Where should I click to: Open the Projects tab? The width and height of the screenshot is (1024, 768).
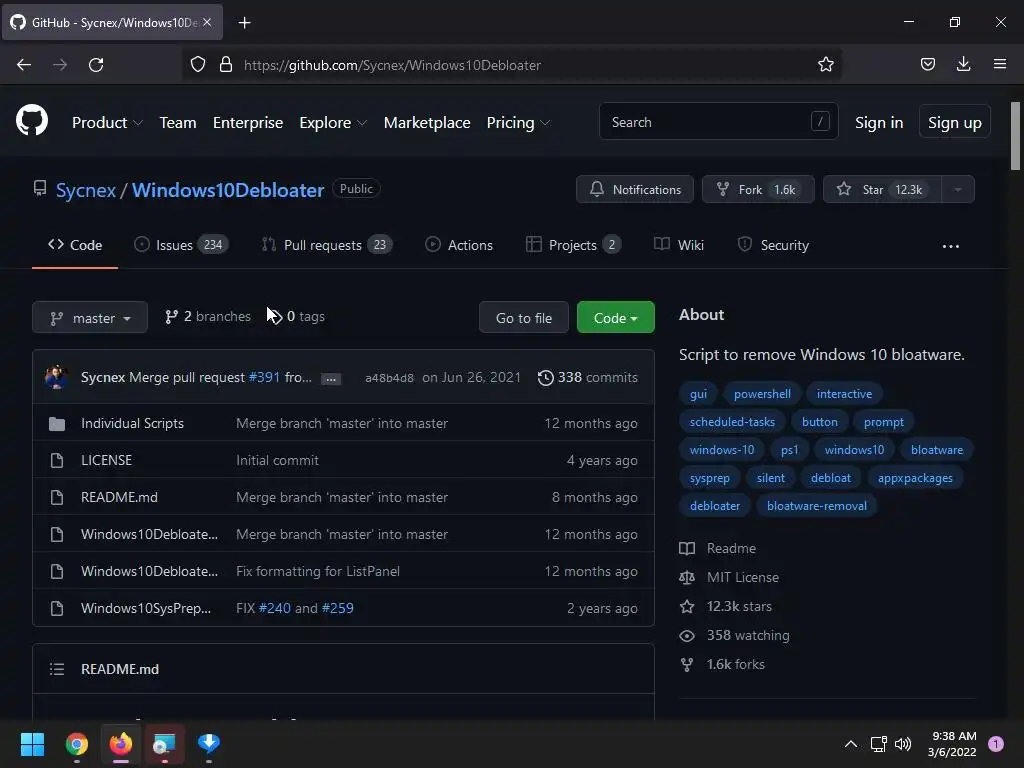pos(573,245)
